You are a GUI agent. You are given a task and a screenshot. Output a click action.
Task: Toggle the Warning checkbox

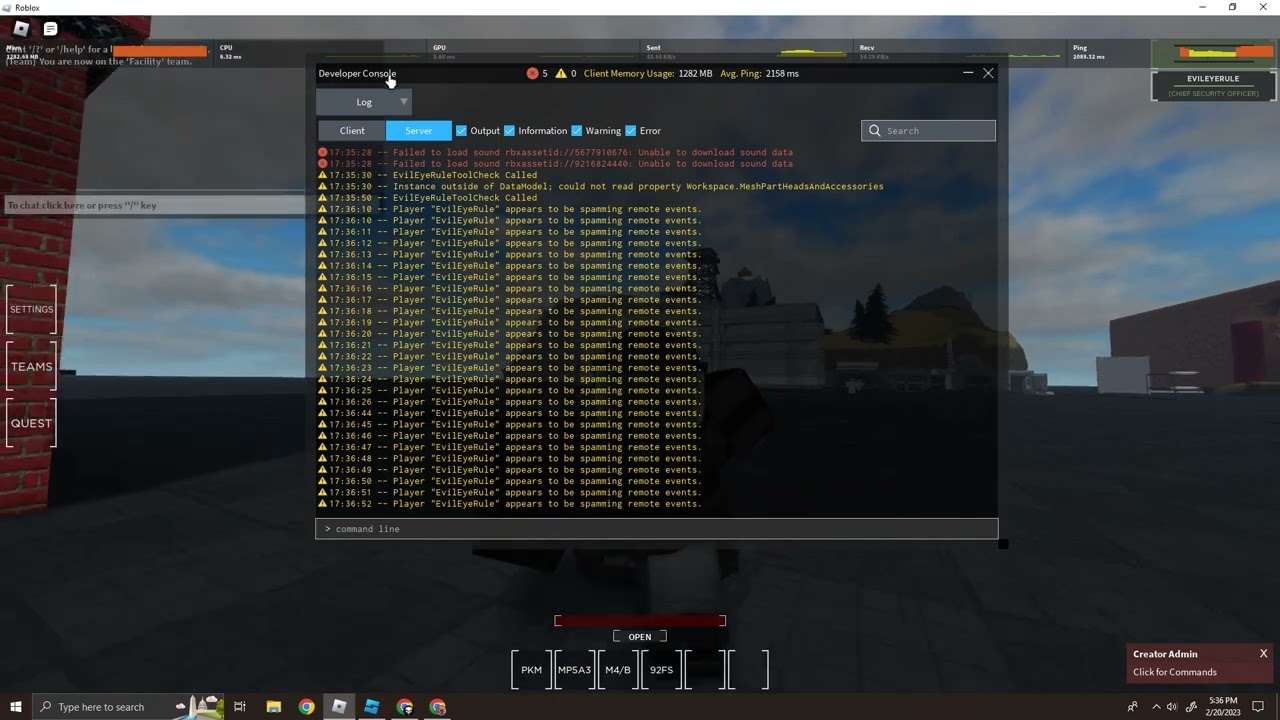tap(576, 131)
